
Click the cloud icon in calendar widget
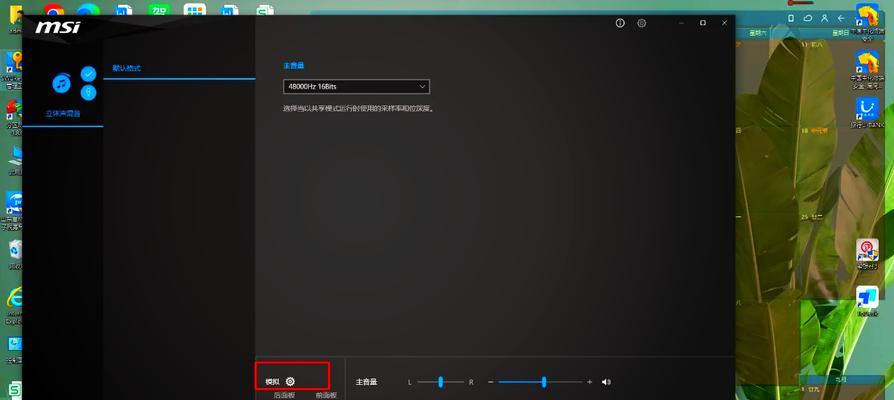808,18
